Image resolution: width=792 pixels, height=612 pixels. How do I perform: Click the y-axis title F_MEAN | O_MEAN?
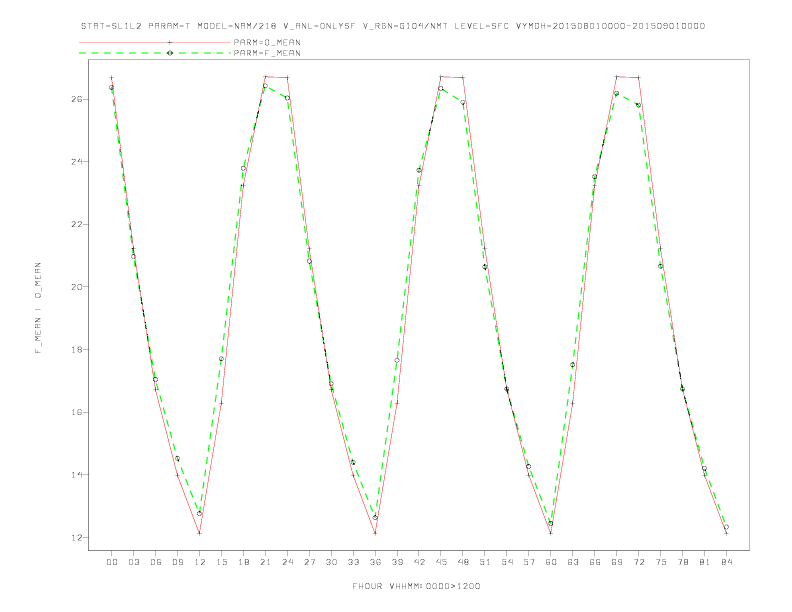[38, 308]
